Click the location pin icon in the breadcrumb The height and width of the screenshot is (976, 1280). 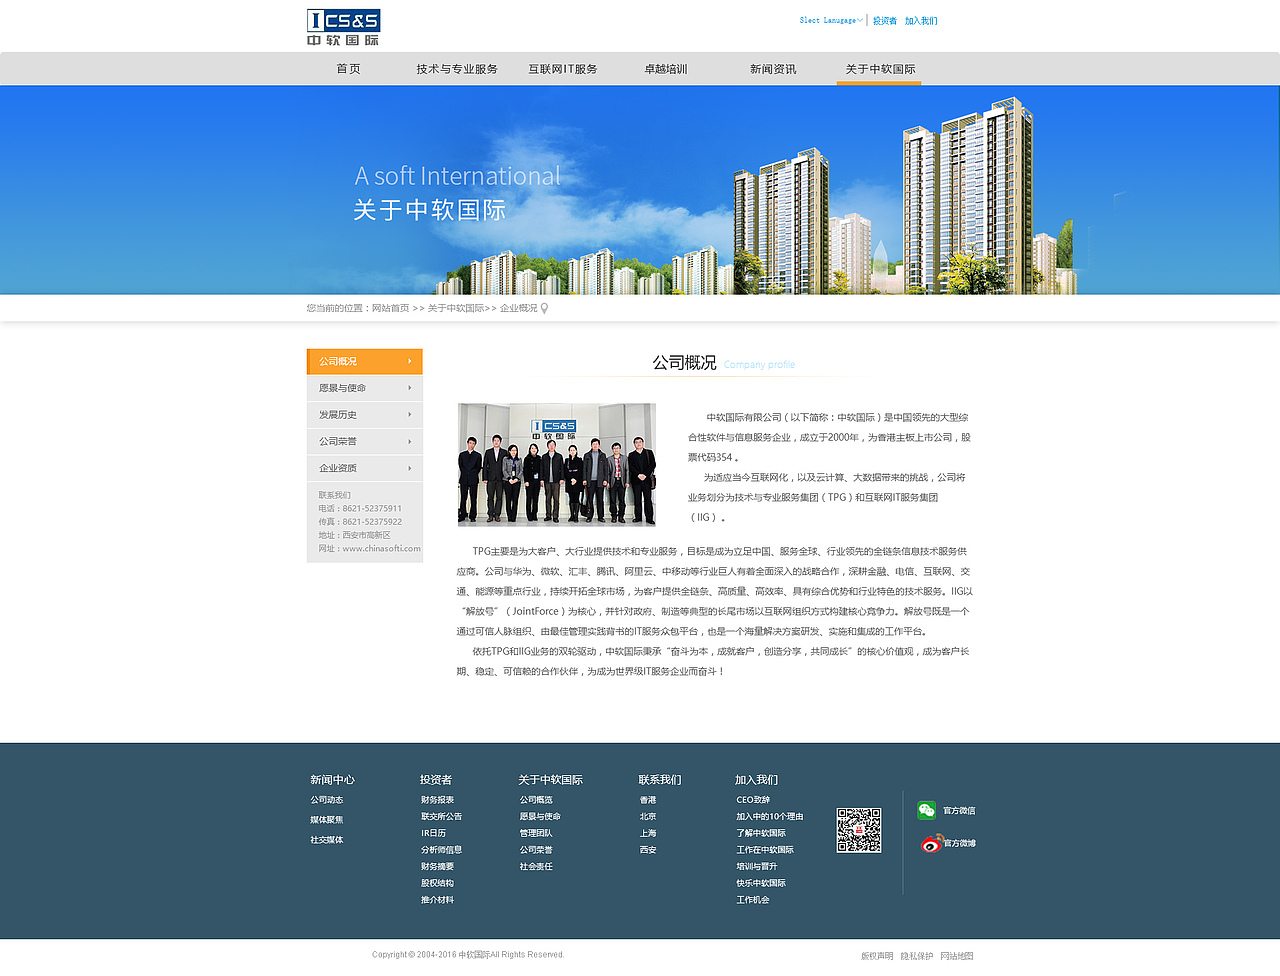[543, 308]
